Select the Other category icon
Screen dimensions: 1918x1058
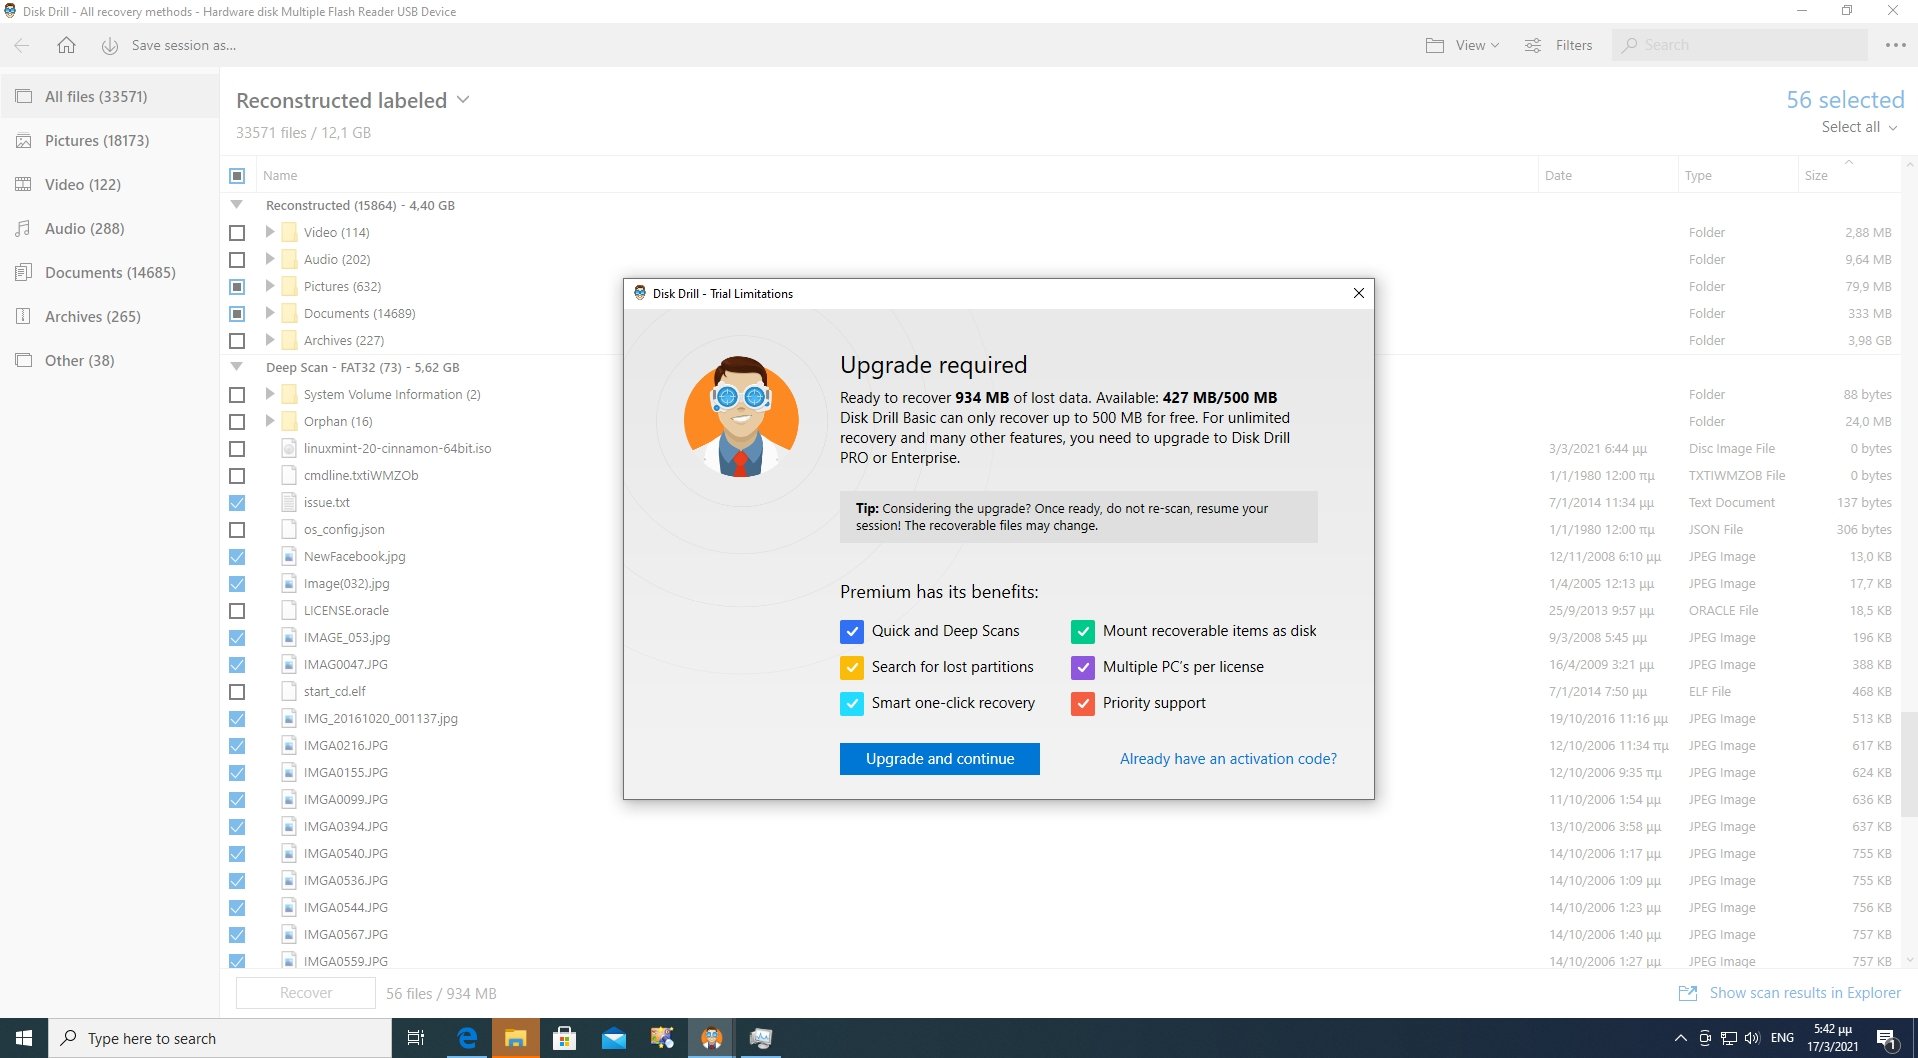(24, 360)
